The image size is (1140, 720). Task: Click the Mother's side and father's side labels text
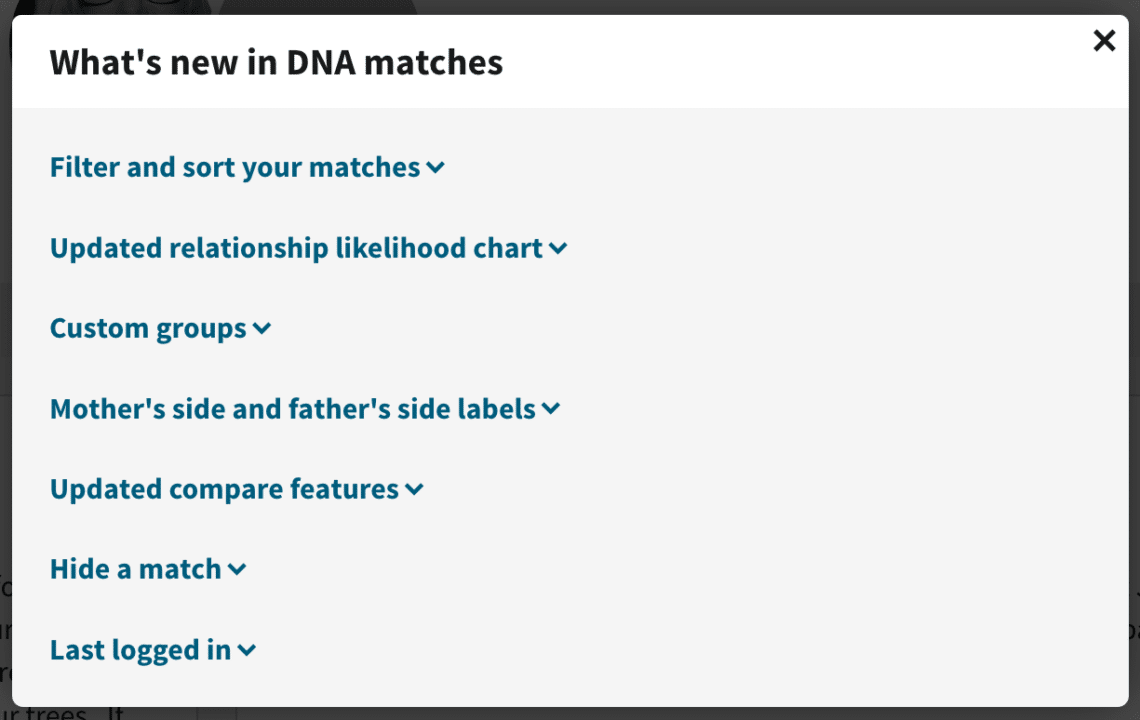point(292,409)
